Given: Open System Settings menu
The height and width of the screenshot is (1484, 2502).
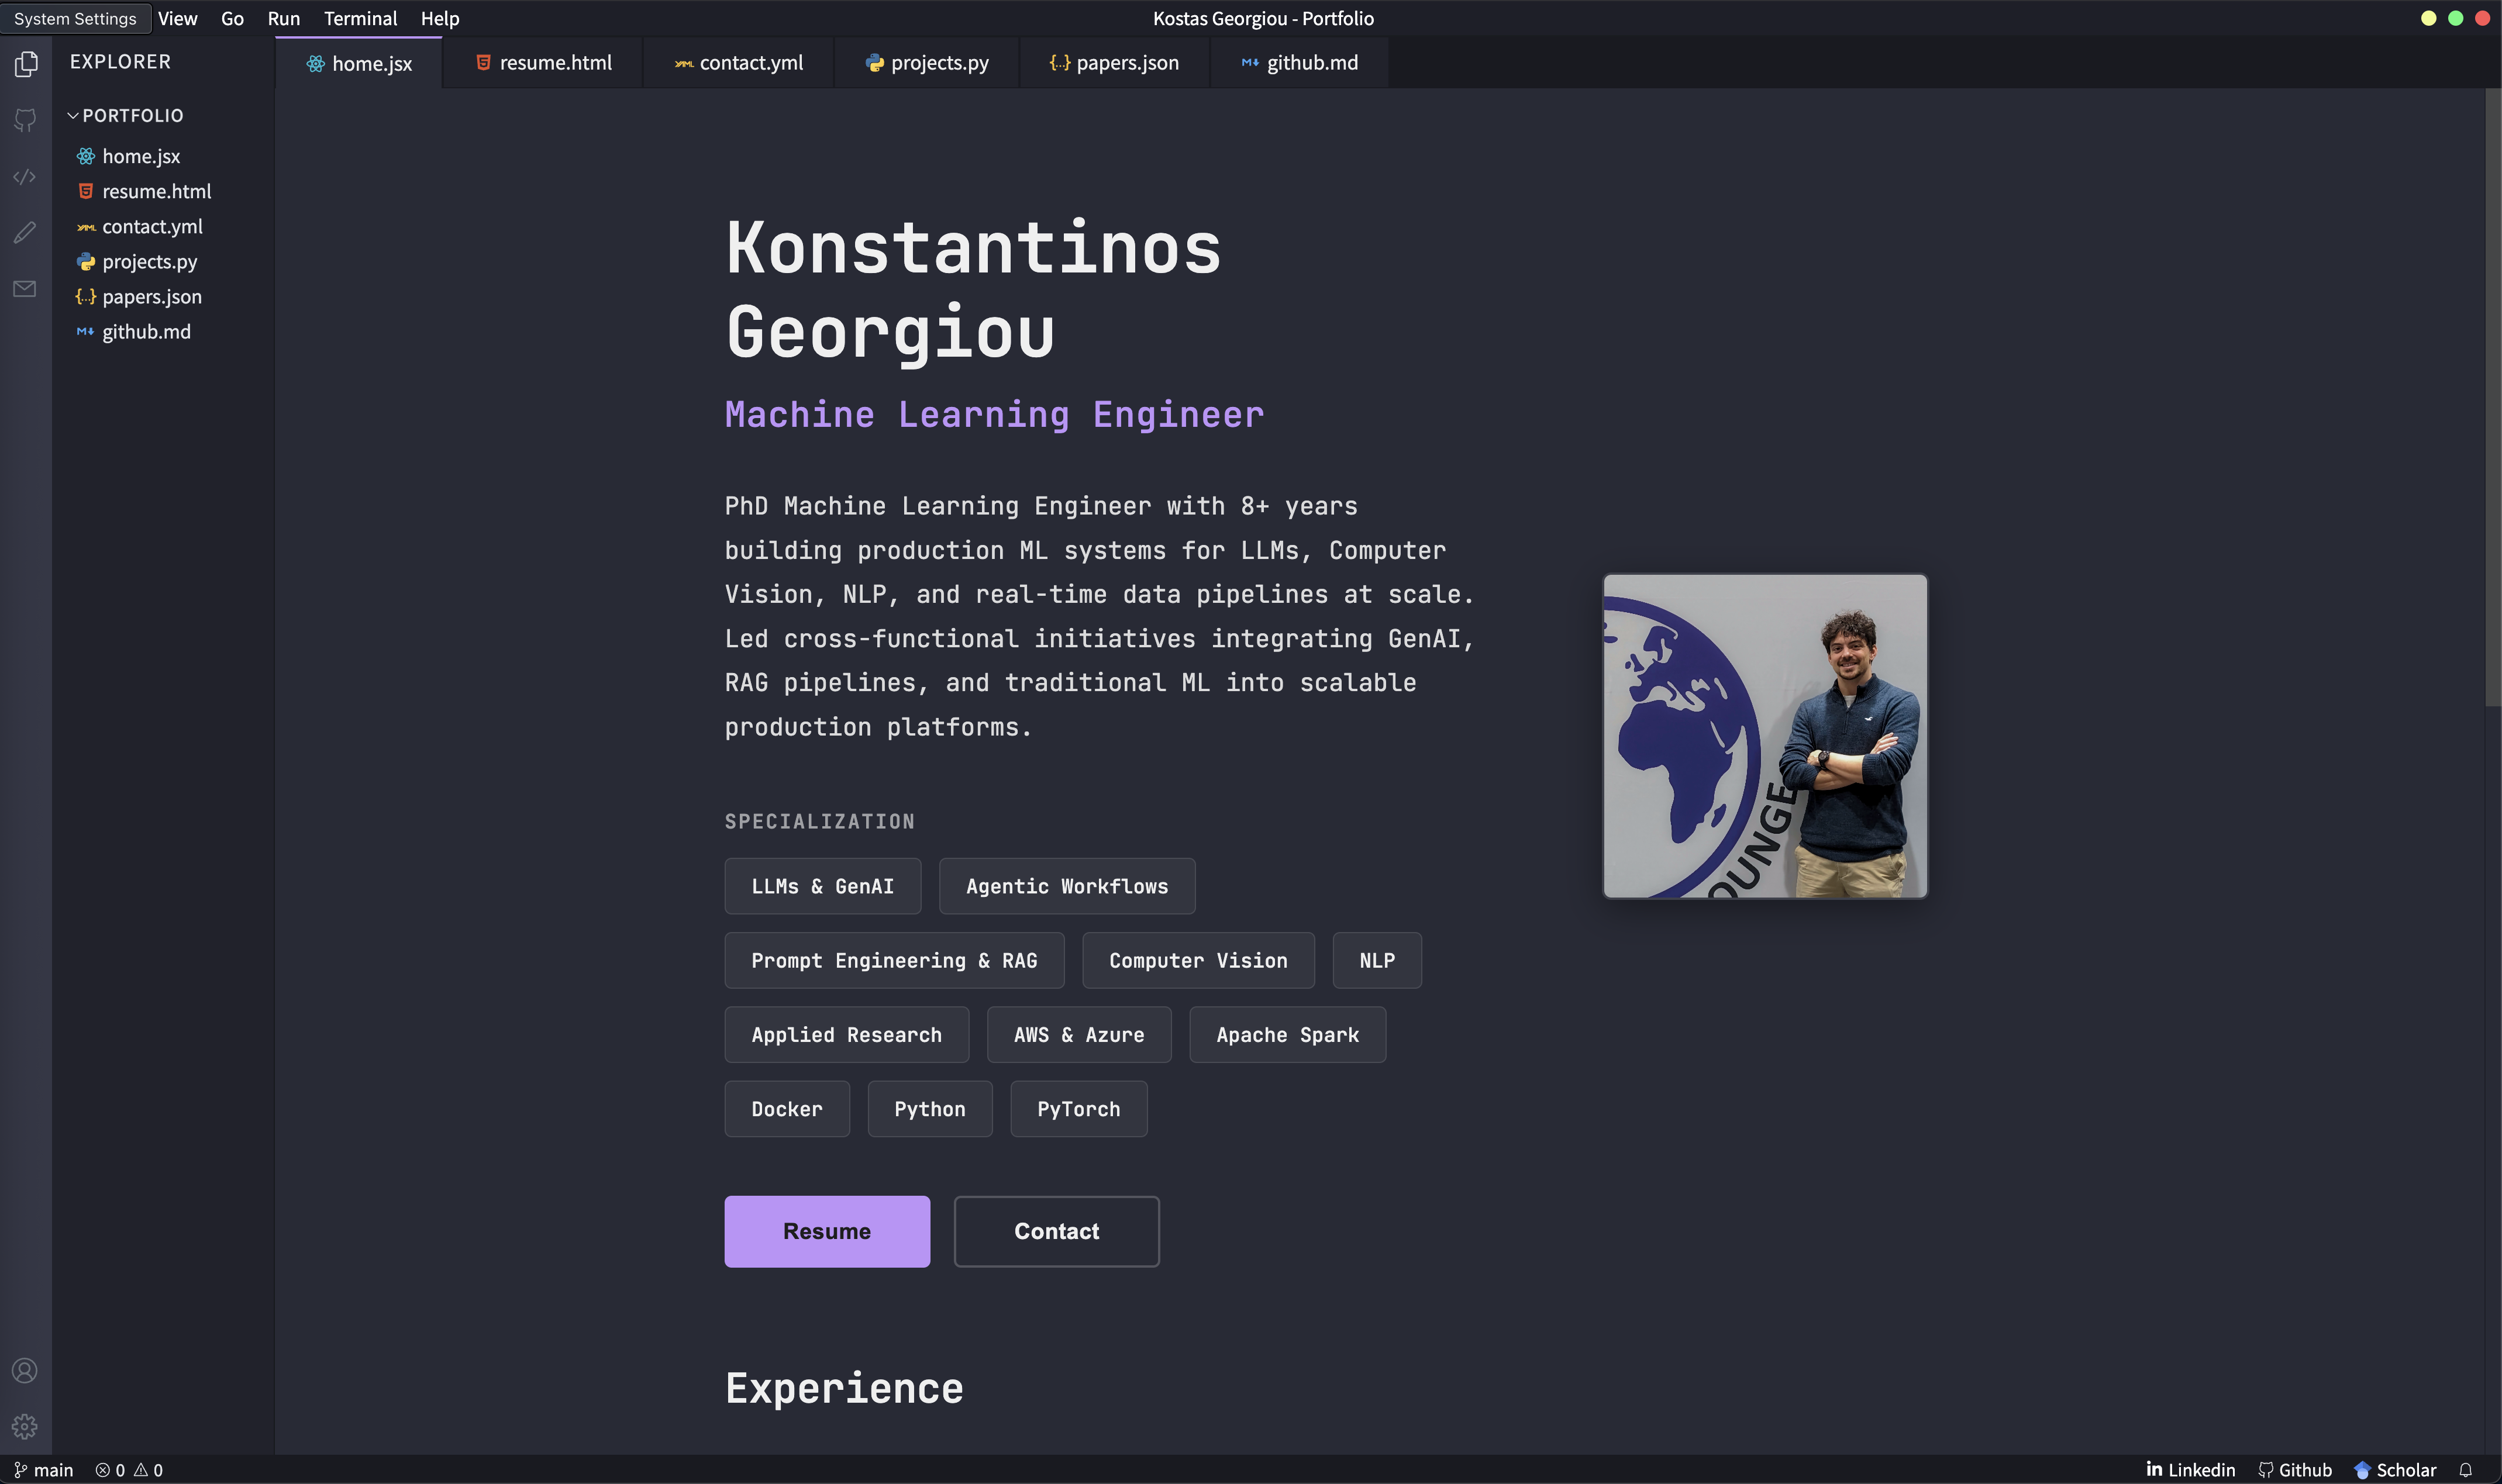Looking at the screenshot, I should pos(75,18).
